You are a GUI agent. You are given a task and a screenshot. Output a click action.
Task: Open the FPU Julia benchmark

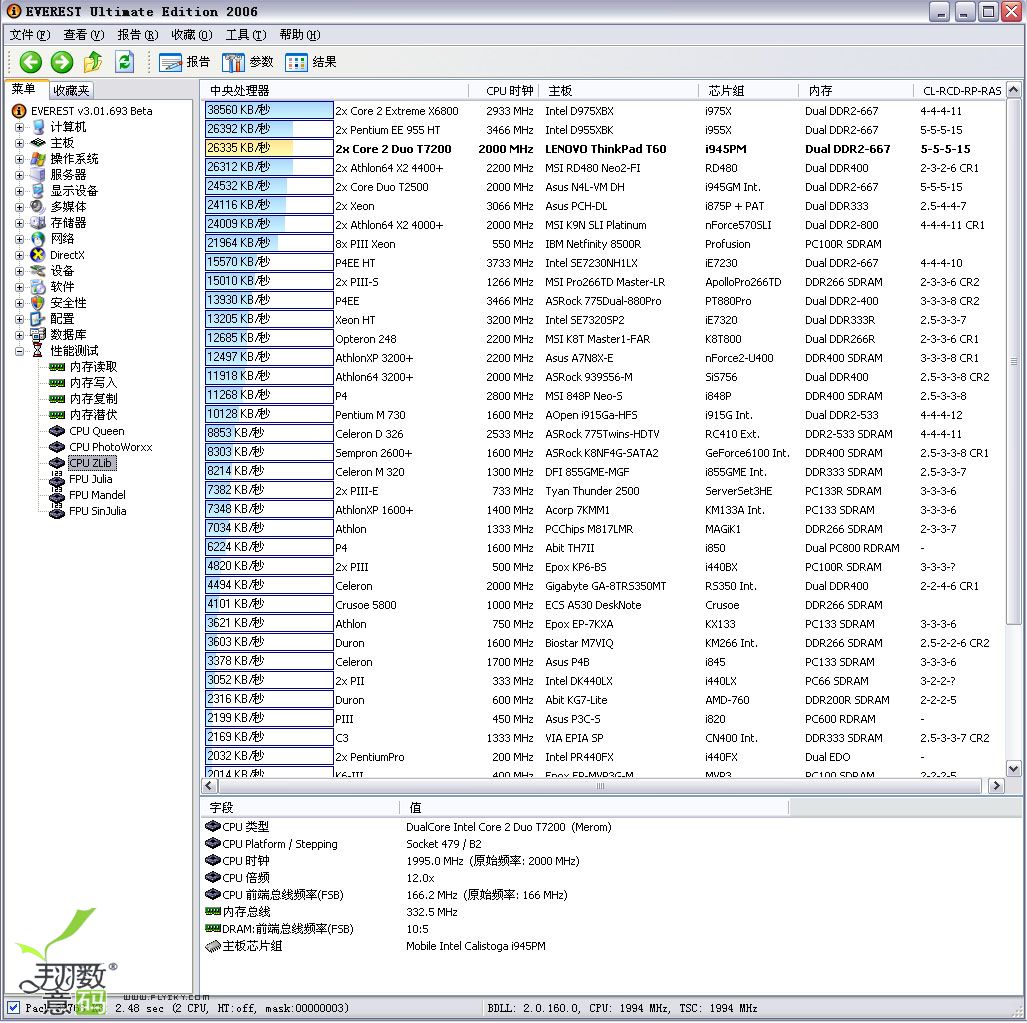tap(90, 479)
